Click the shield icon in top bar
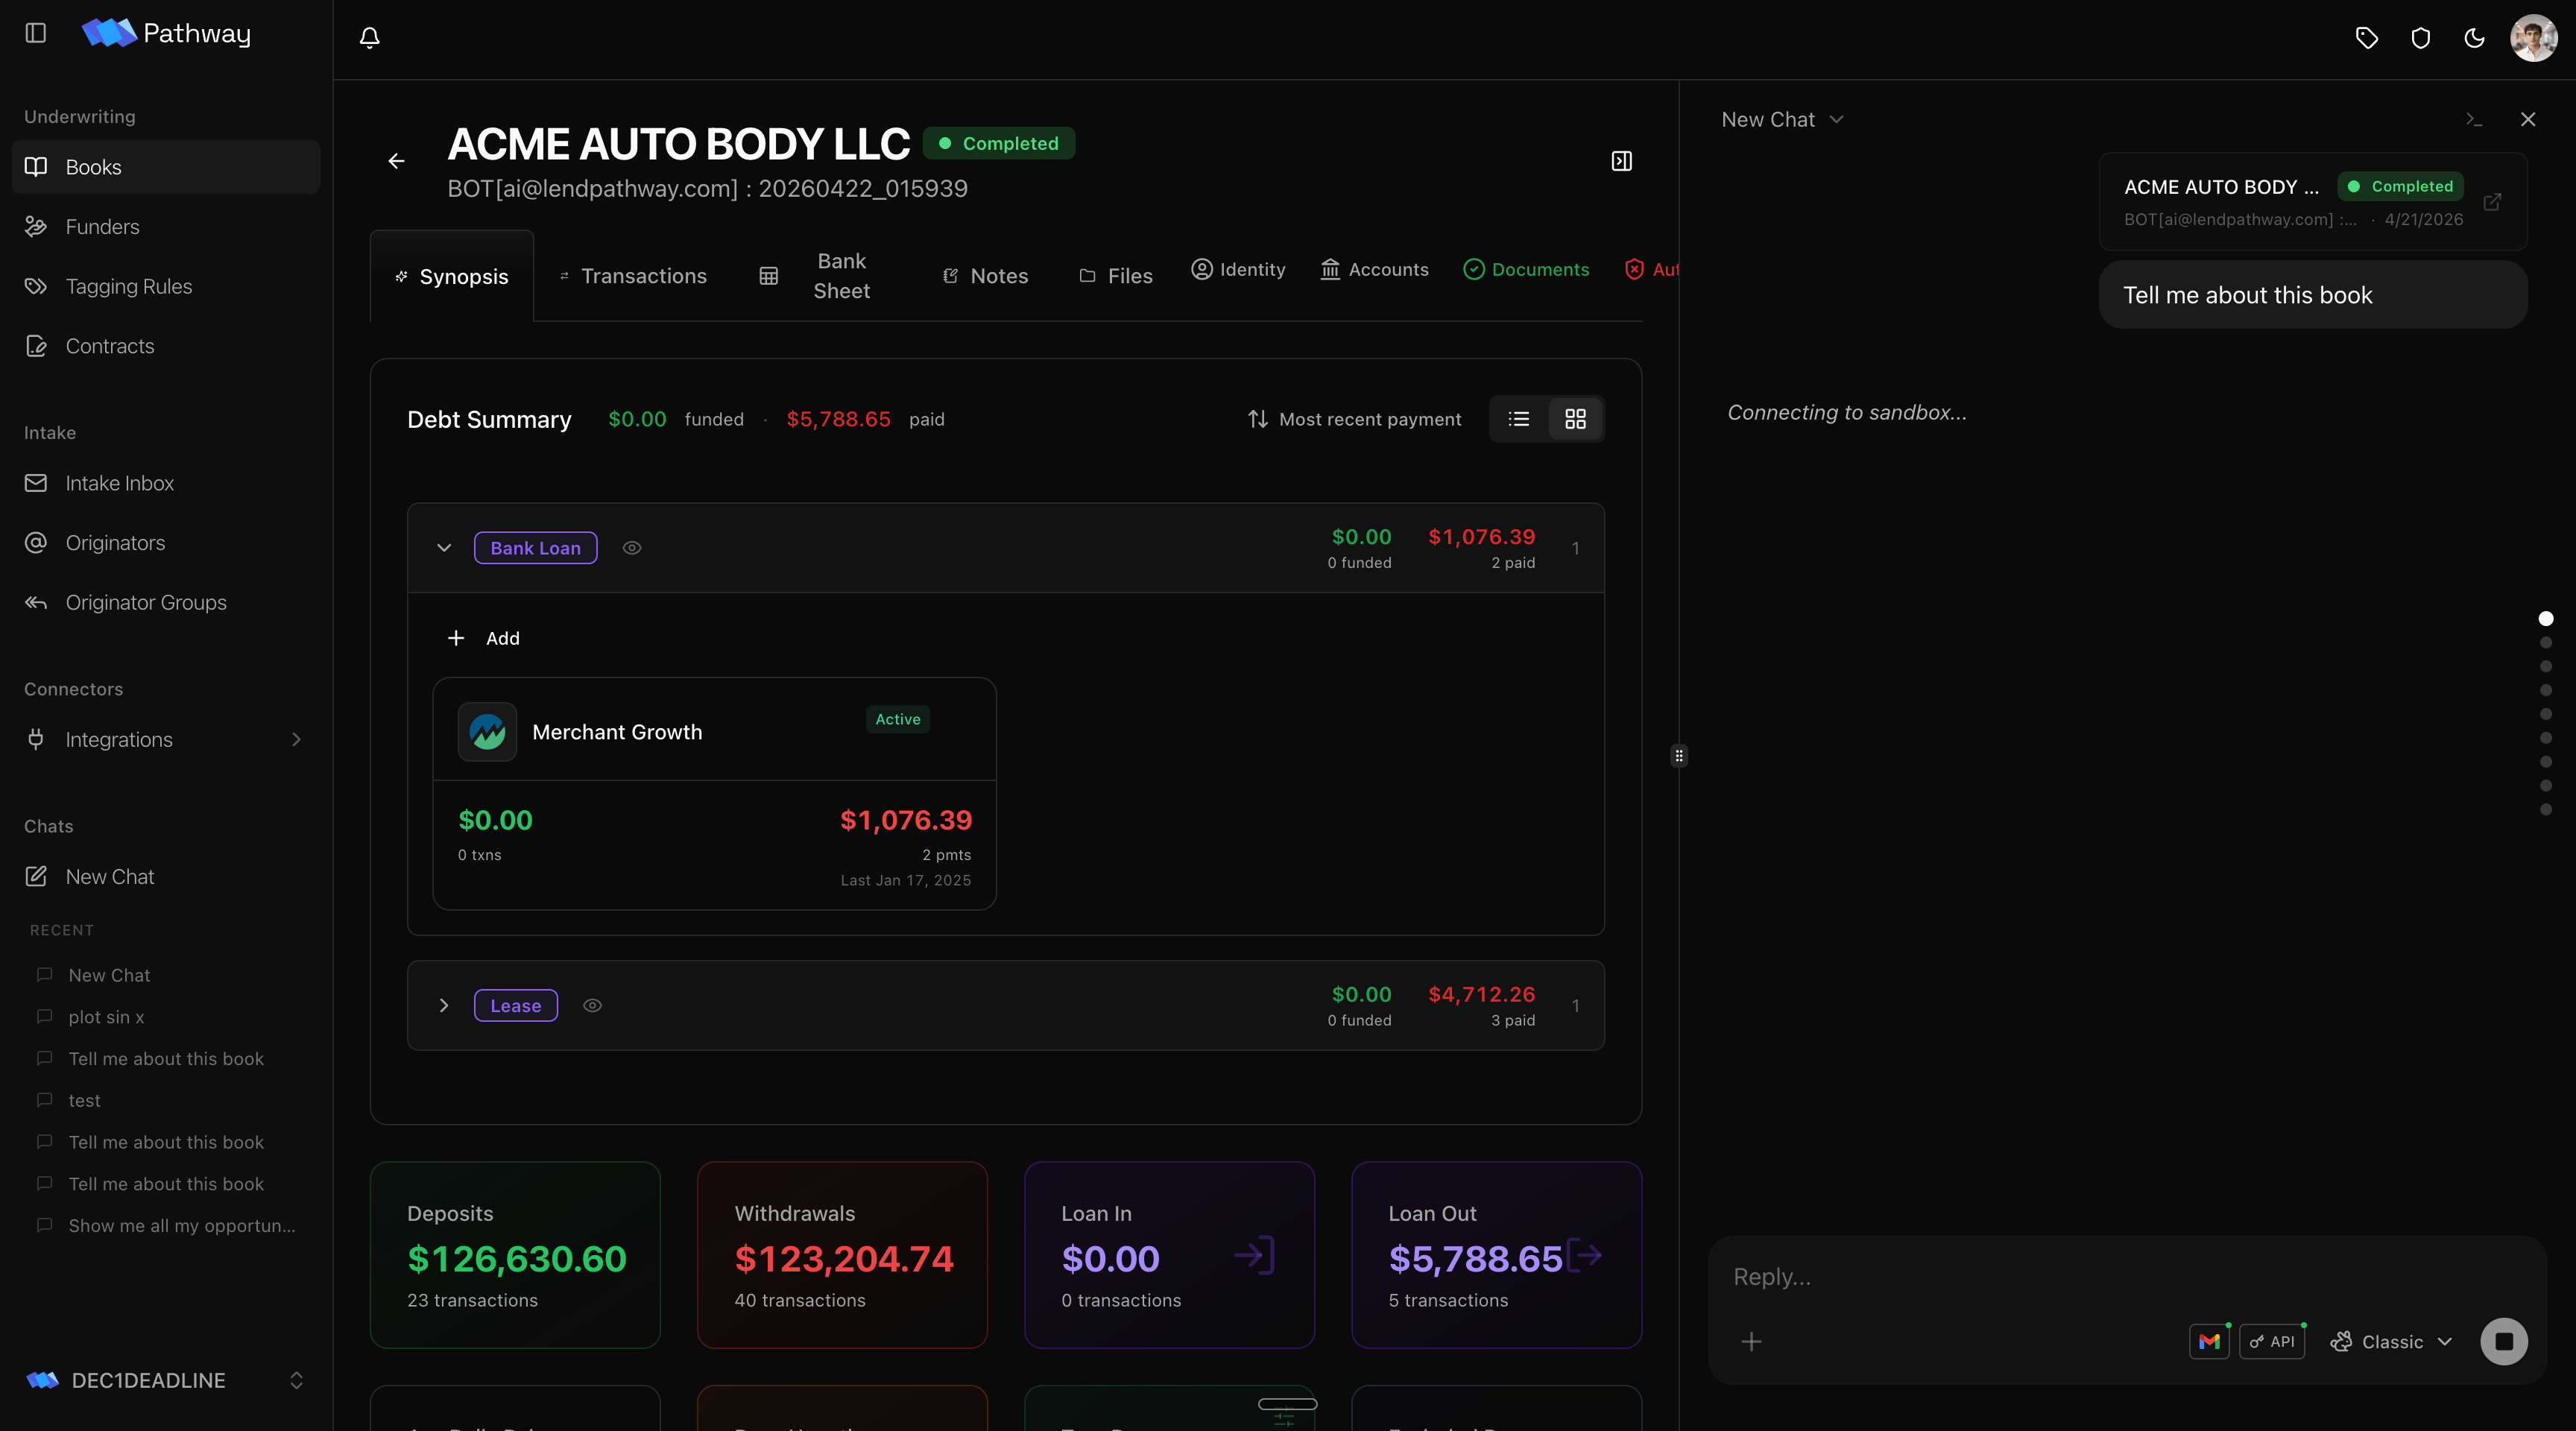Screen dimensions: 2576x1431 tap(2420, 38)
